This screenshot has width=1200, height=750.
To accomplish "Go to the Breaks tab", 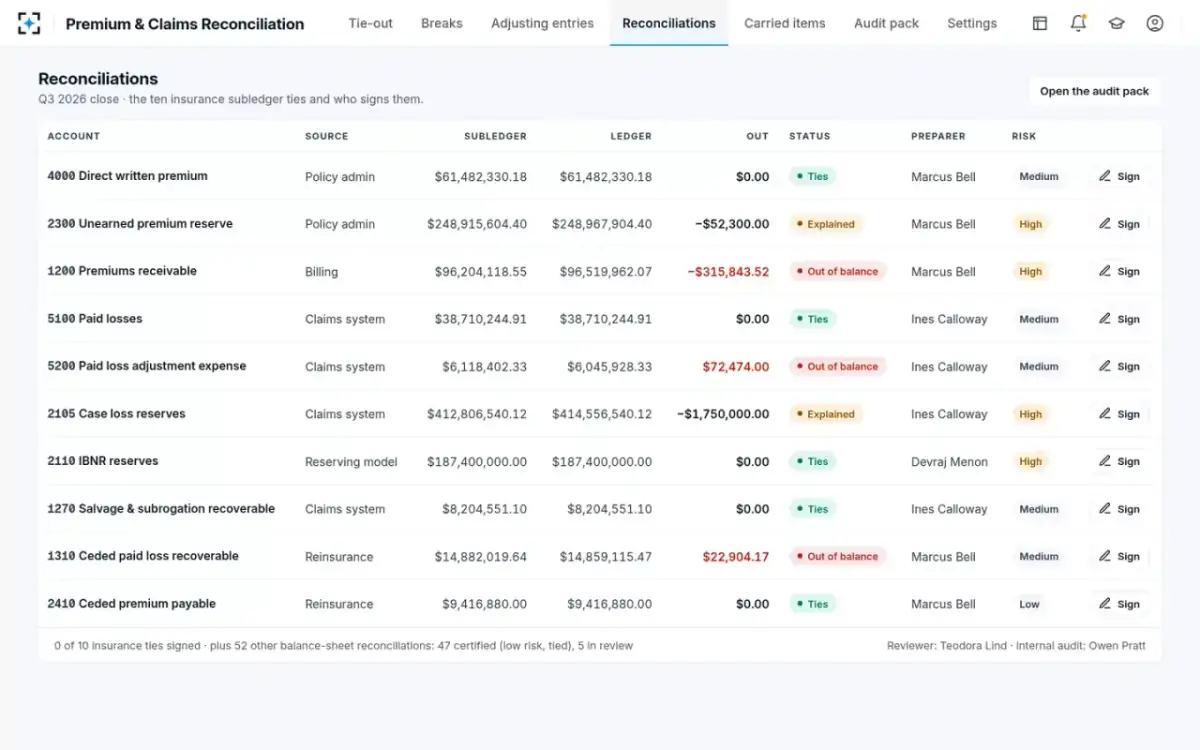I will point(442,23).
